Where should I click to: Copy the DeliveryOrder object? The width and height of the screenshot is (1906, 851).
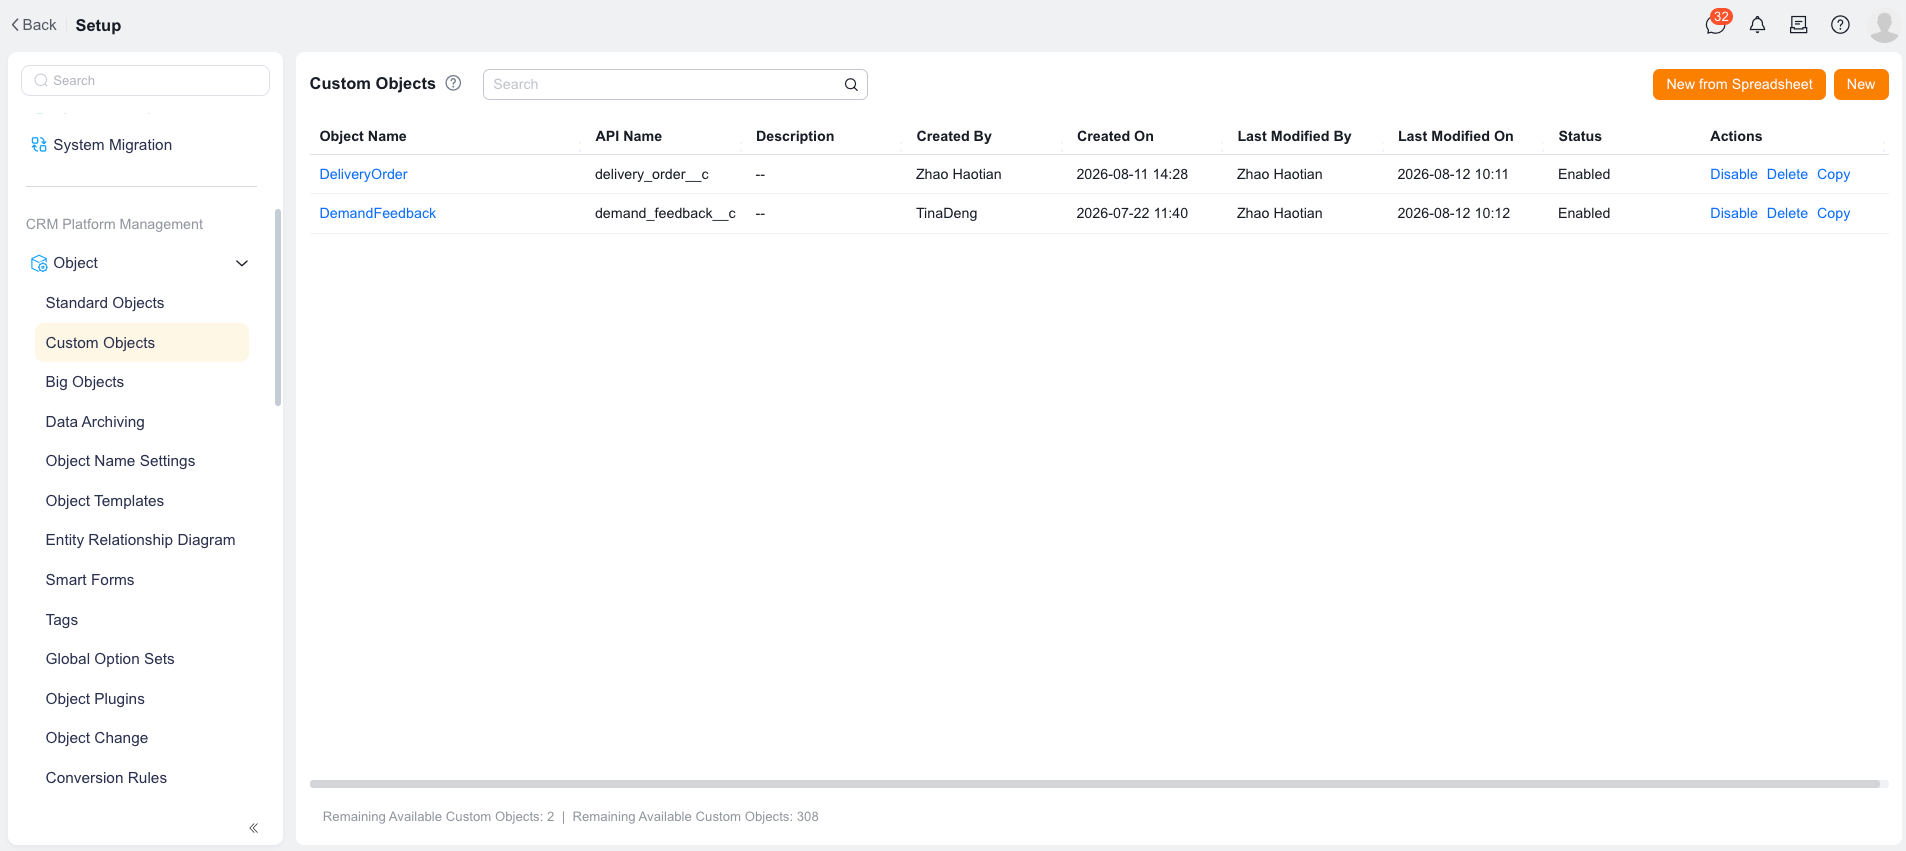coord(1833,174)
